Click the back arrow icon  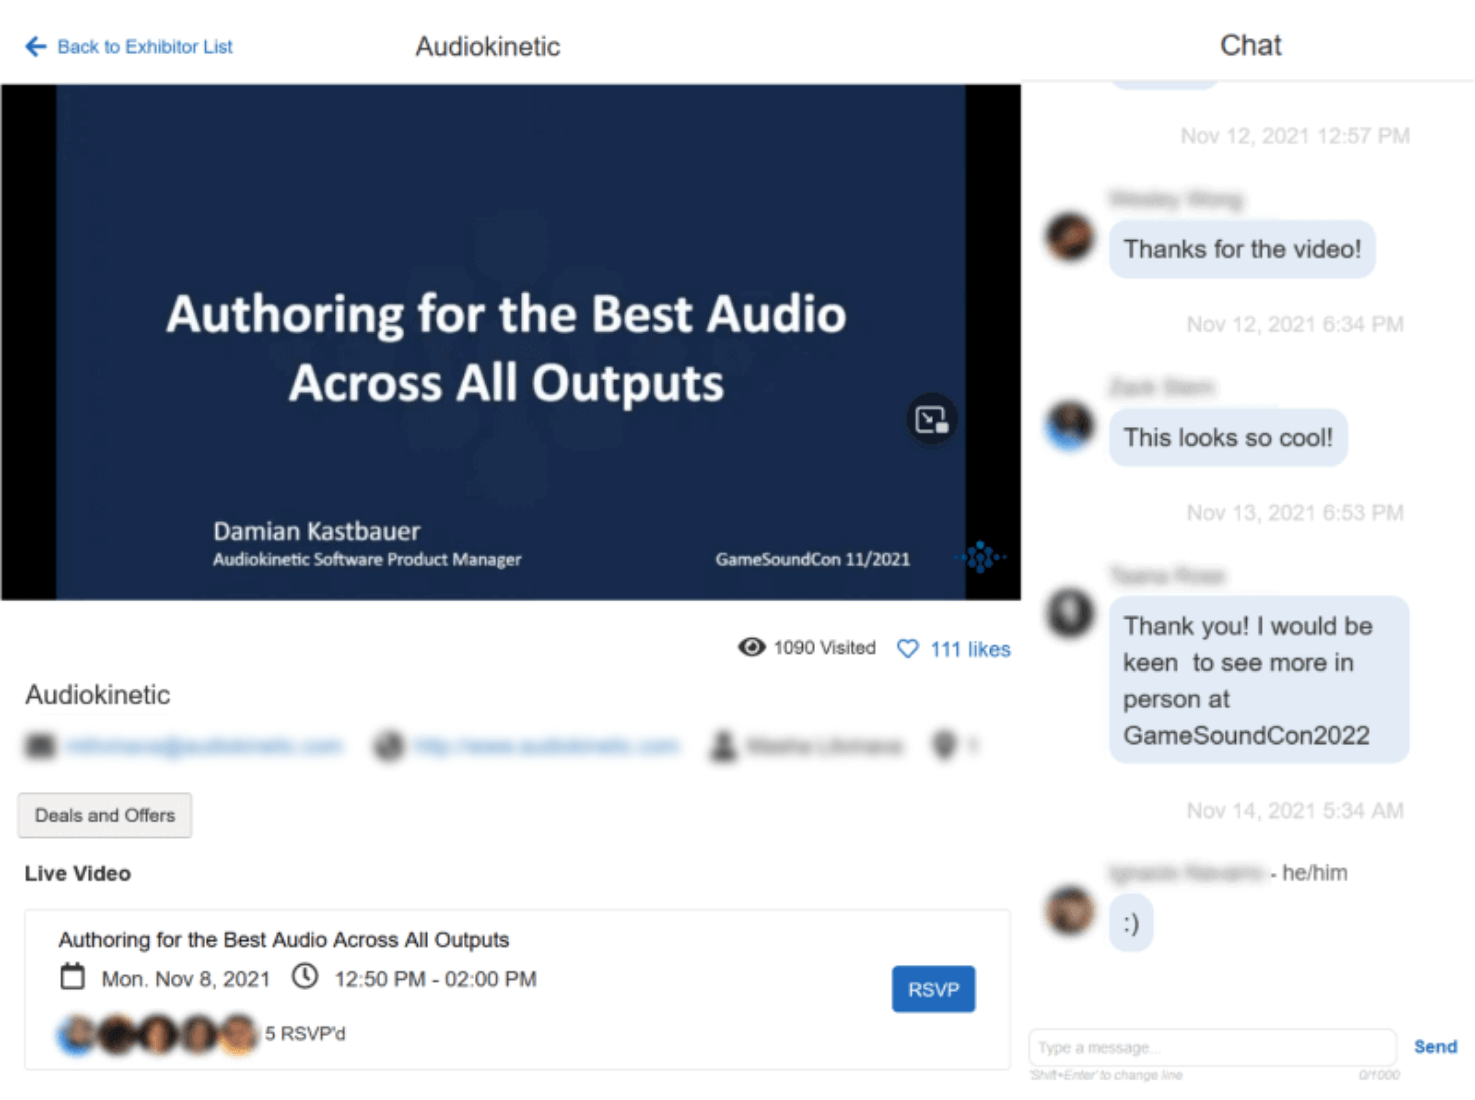tap(36, 47)
